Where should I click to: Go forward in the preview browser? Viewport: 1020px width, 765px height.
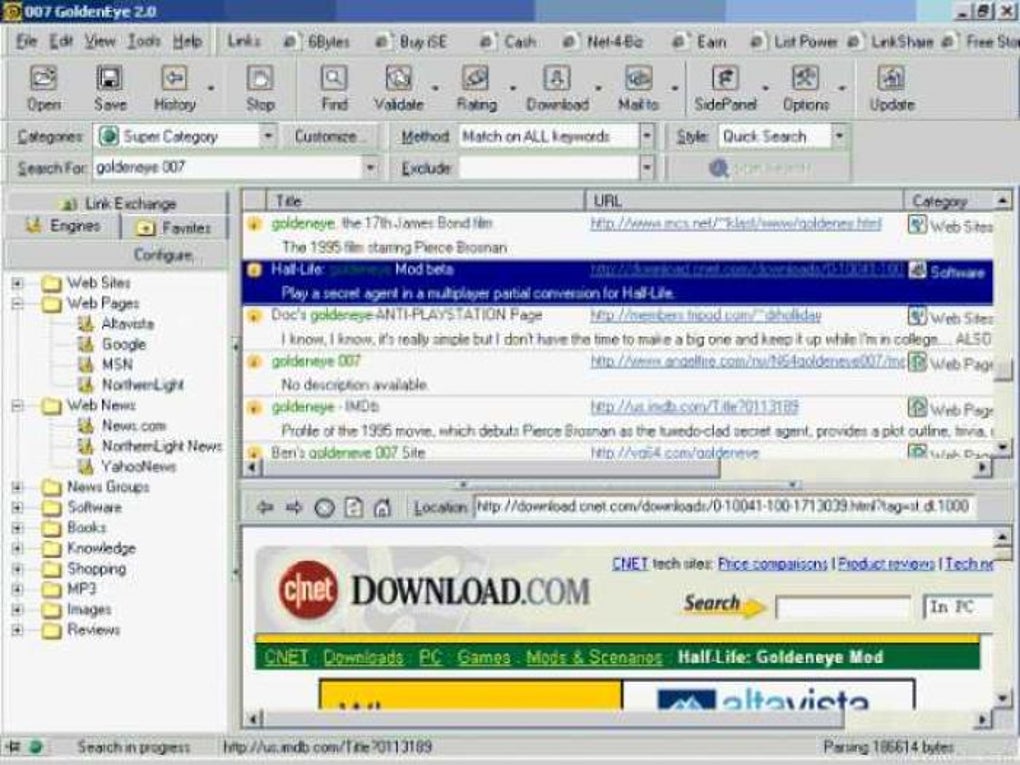(294, 507)
